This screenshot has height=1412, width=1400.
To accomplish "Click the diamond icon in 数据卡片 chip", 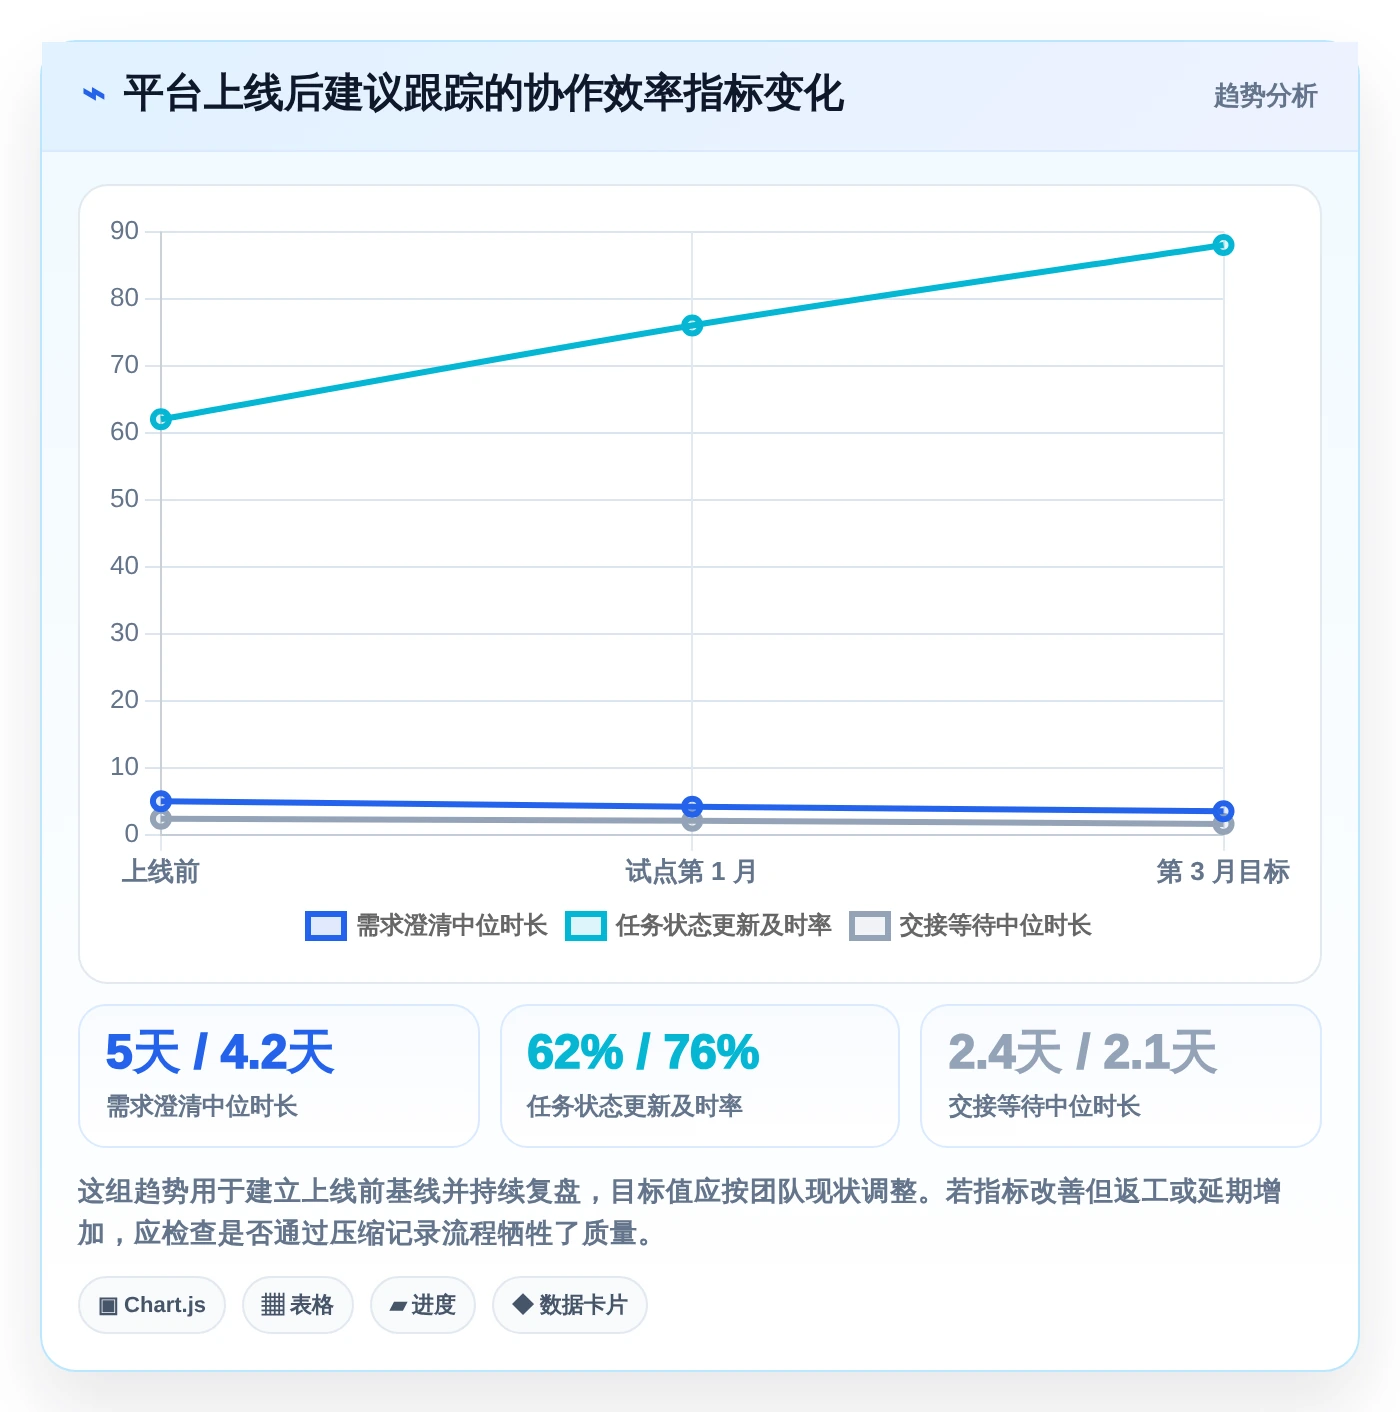I will (522, 1304).
